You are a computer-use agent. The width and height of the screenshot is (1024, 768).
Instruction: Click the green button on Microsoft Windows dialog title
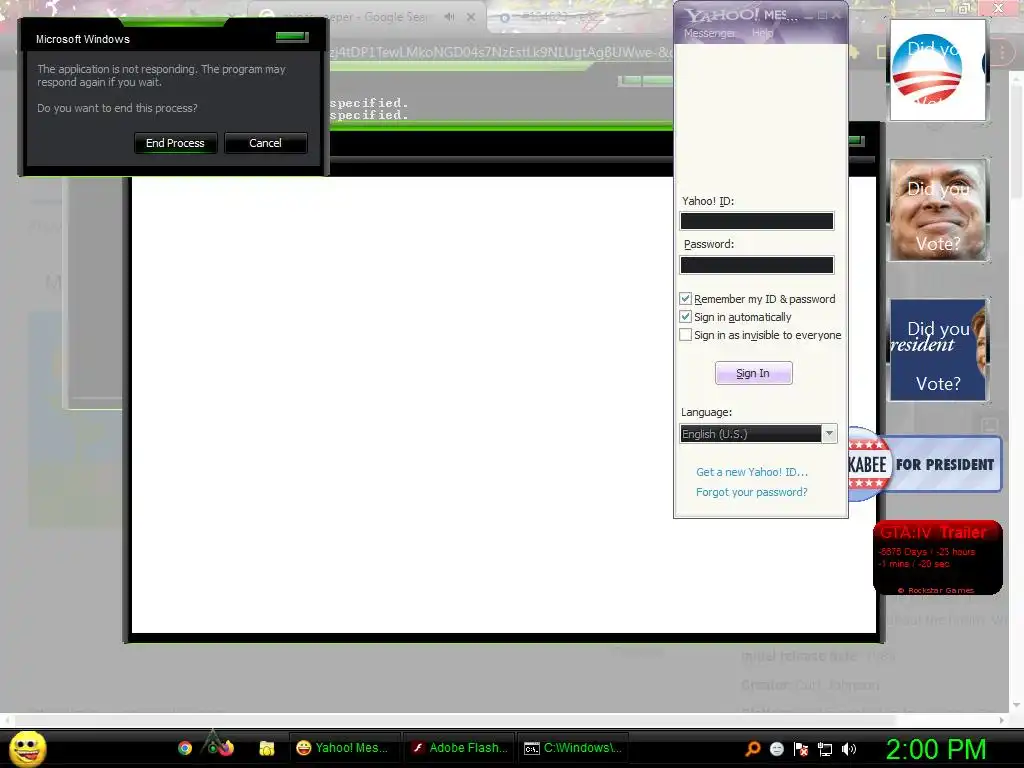tap(291, 37)
